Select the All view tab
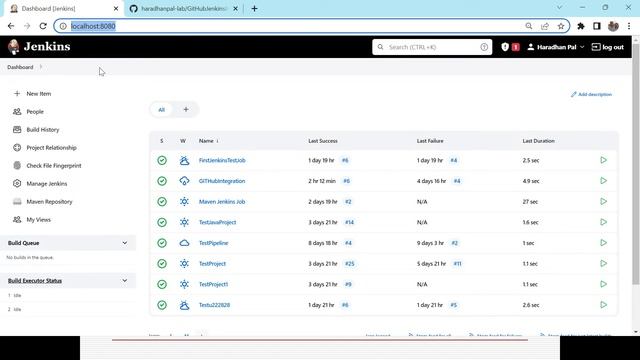640x360 pixels. click(162, 109)
